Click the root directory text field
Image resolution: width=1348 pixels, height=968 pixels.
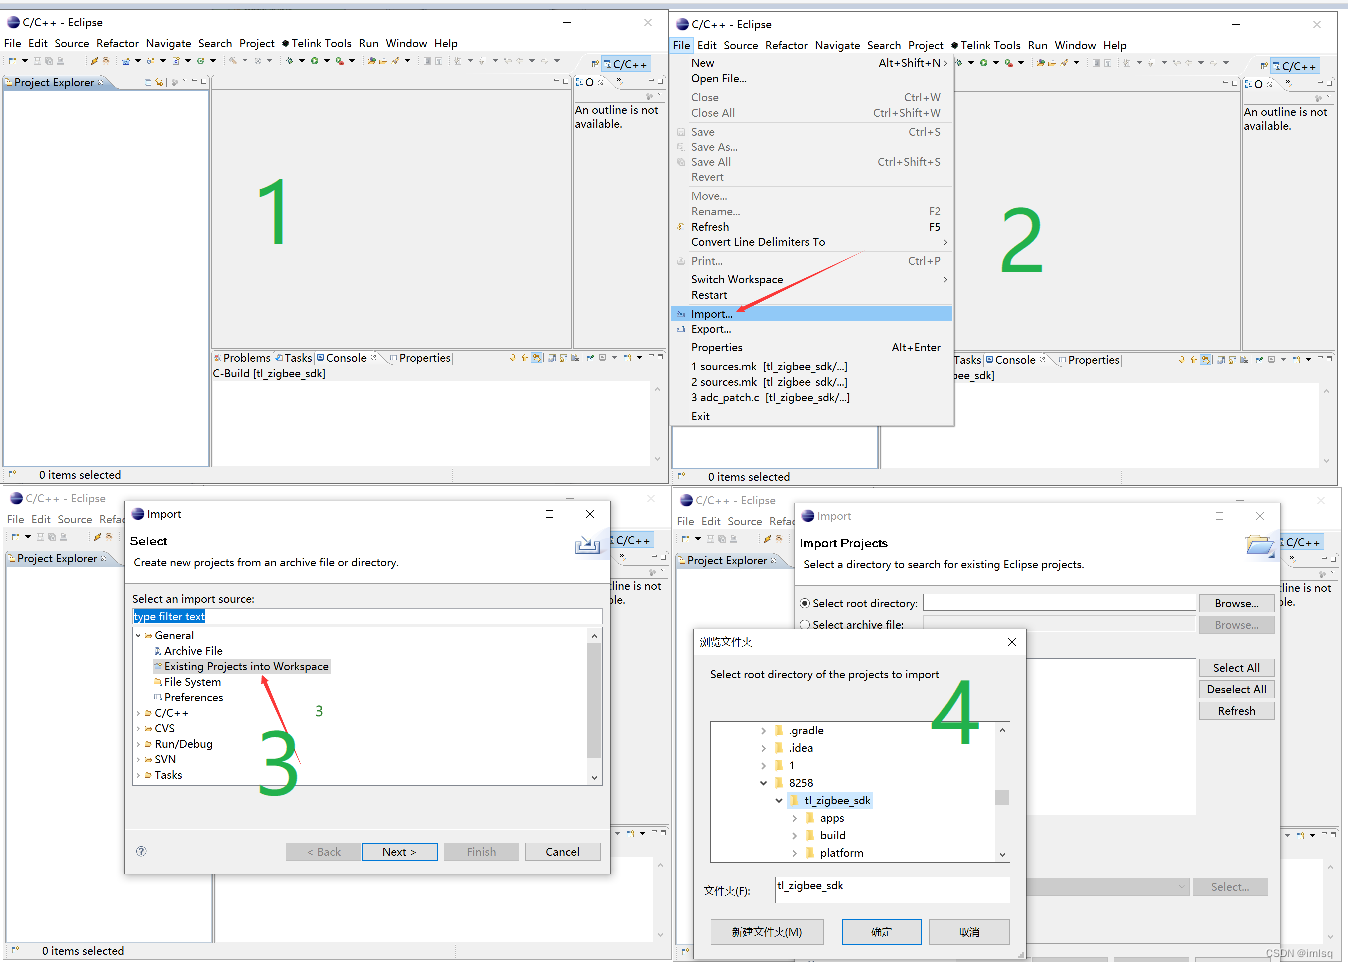pyautogui.click(x=1060, y=603)
